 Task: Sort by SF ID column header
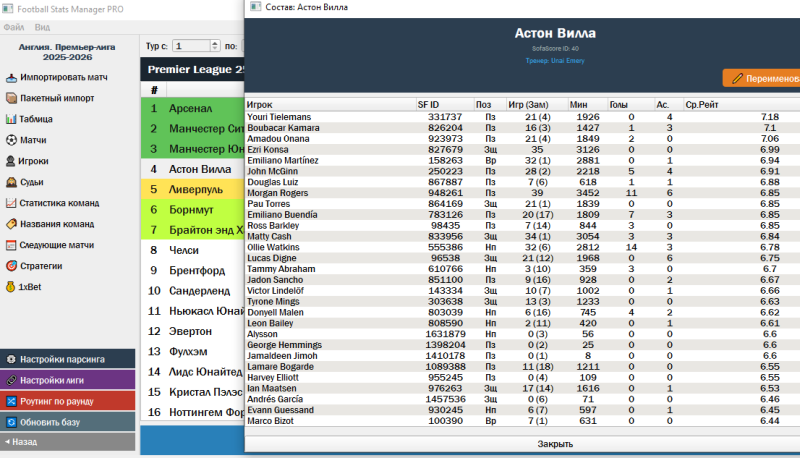pos(445,105)
